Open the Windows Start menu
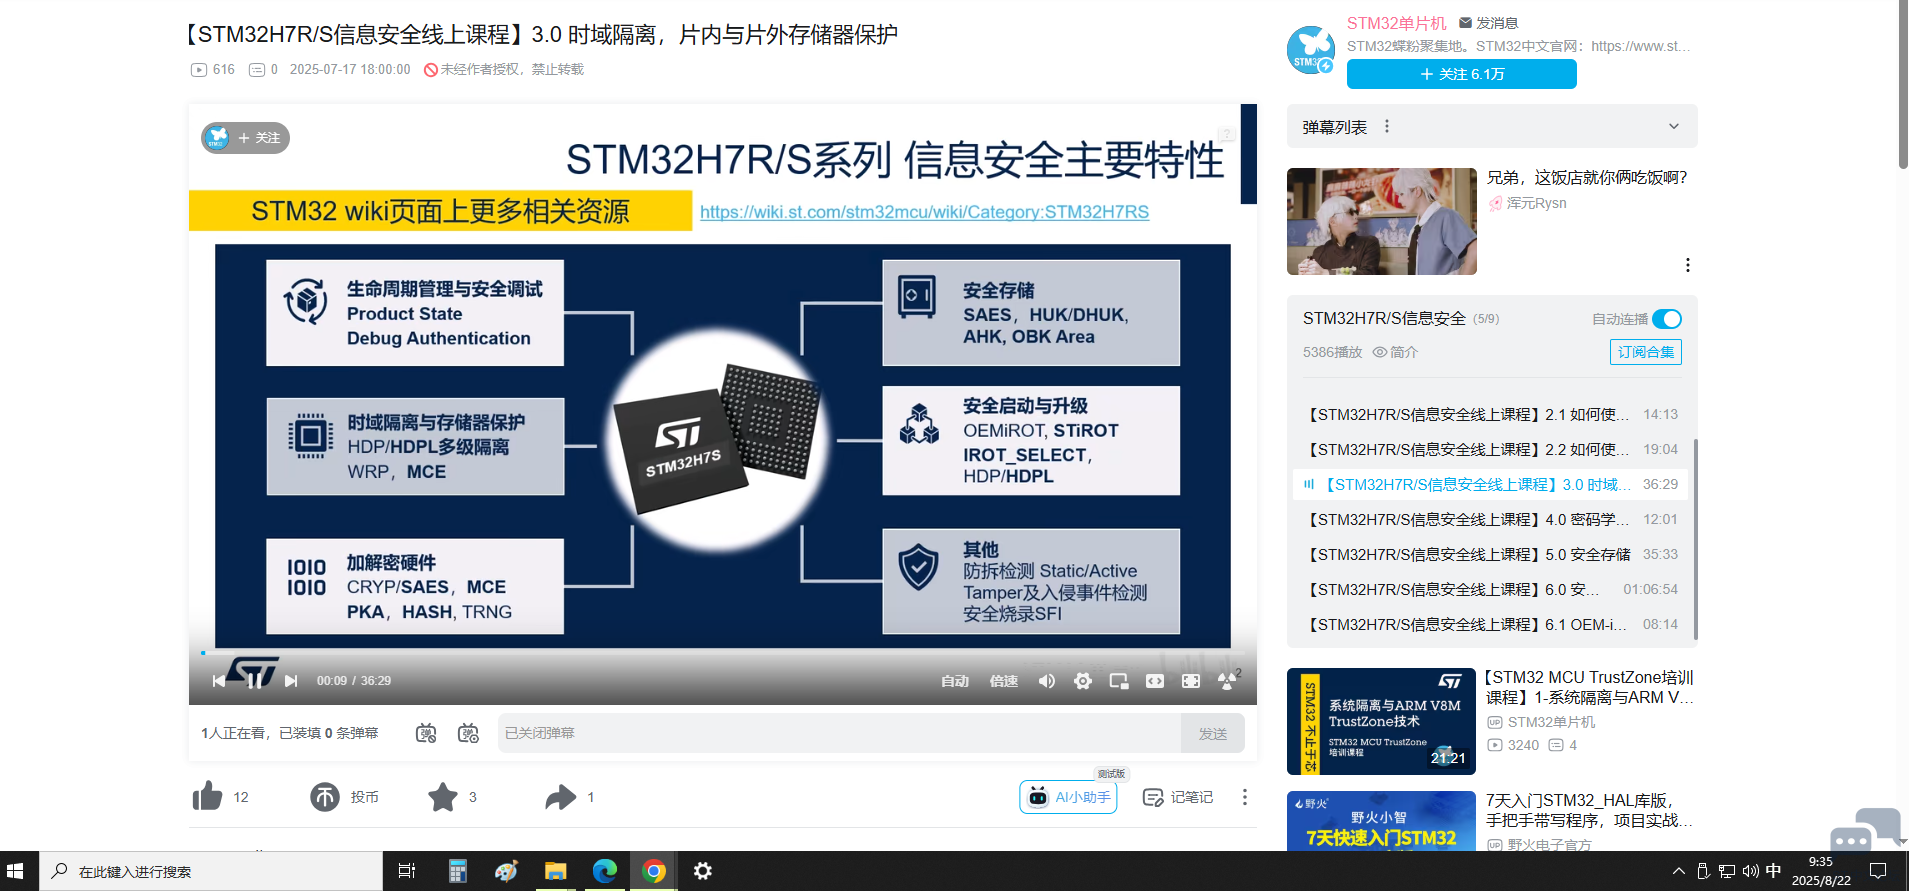 15,871
